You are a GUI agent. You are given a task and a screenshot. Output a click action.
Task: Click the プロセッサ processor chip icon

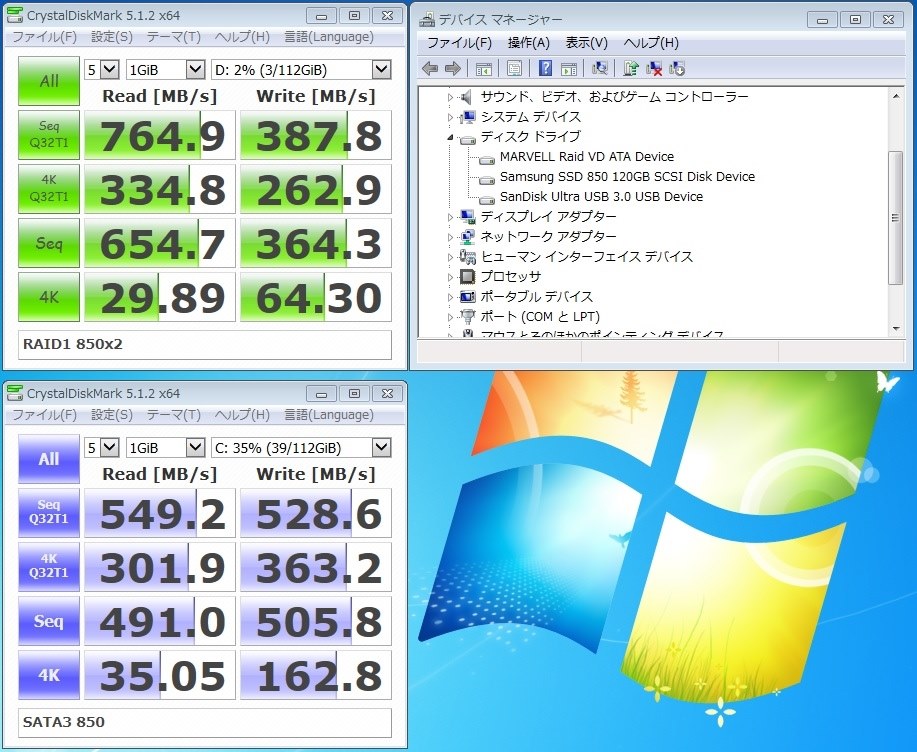[467, 276]
